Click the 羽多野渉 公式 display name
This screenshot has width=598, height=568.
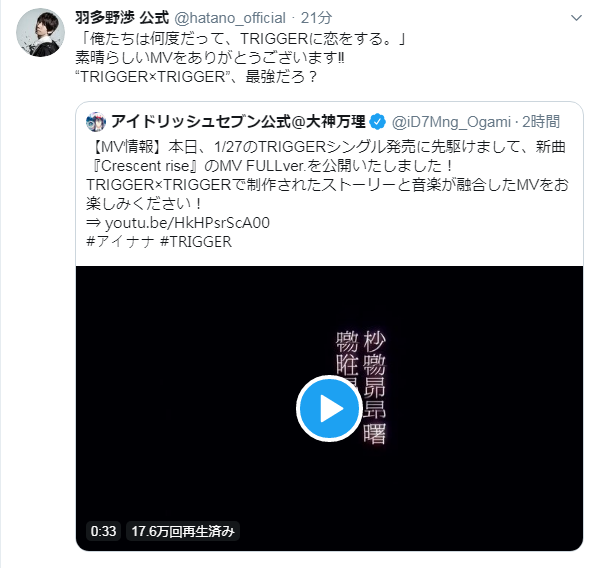[122, 18]
